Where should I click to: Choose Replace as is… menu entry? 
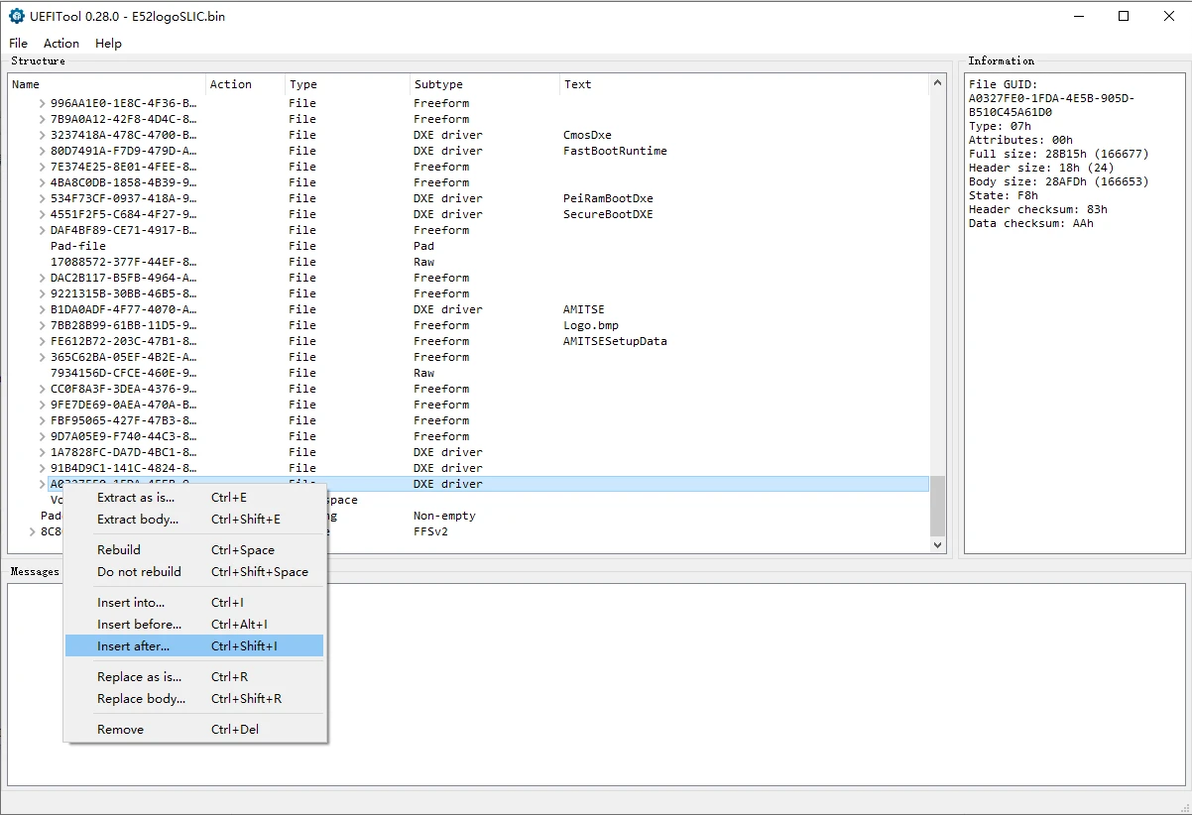[x=194, y=677]
